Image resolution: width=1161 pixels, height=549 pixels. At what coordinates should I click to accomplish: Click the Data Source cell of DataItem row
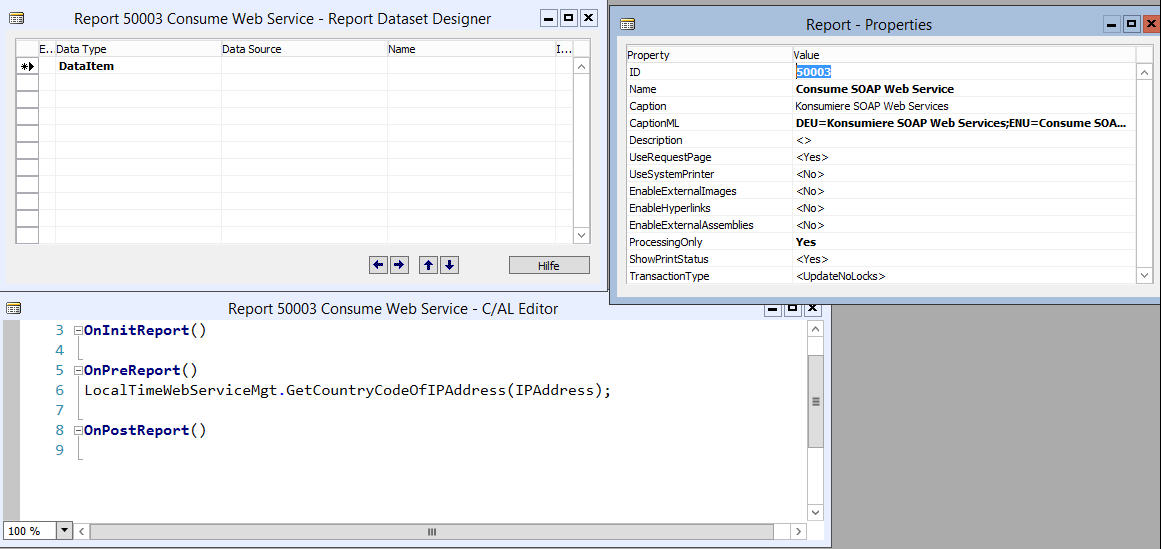pos(304,66)
